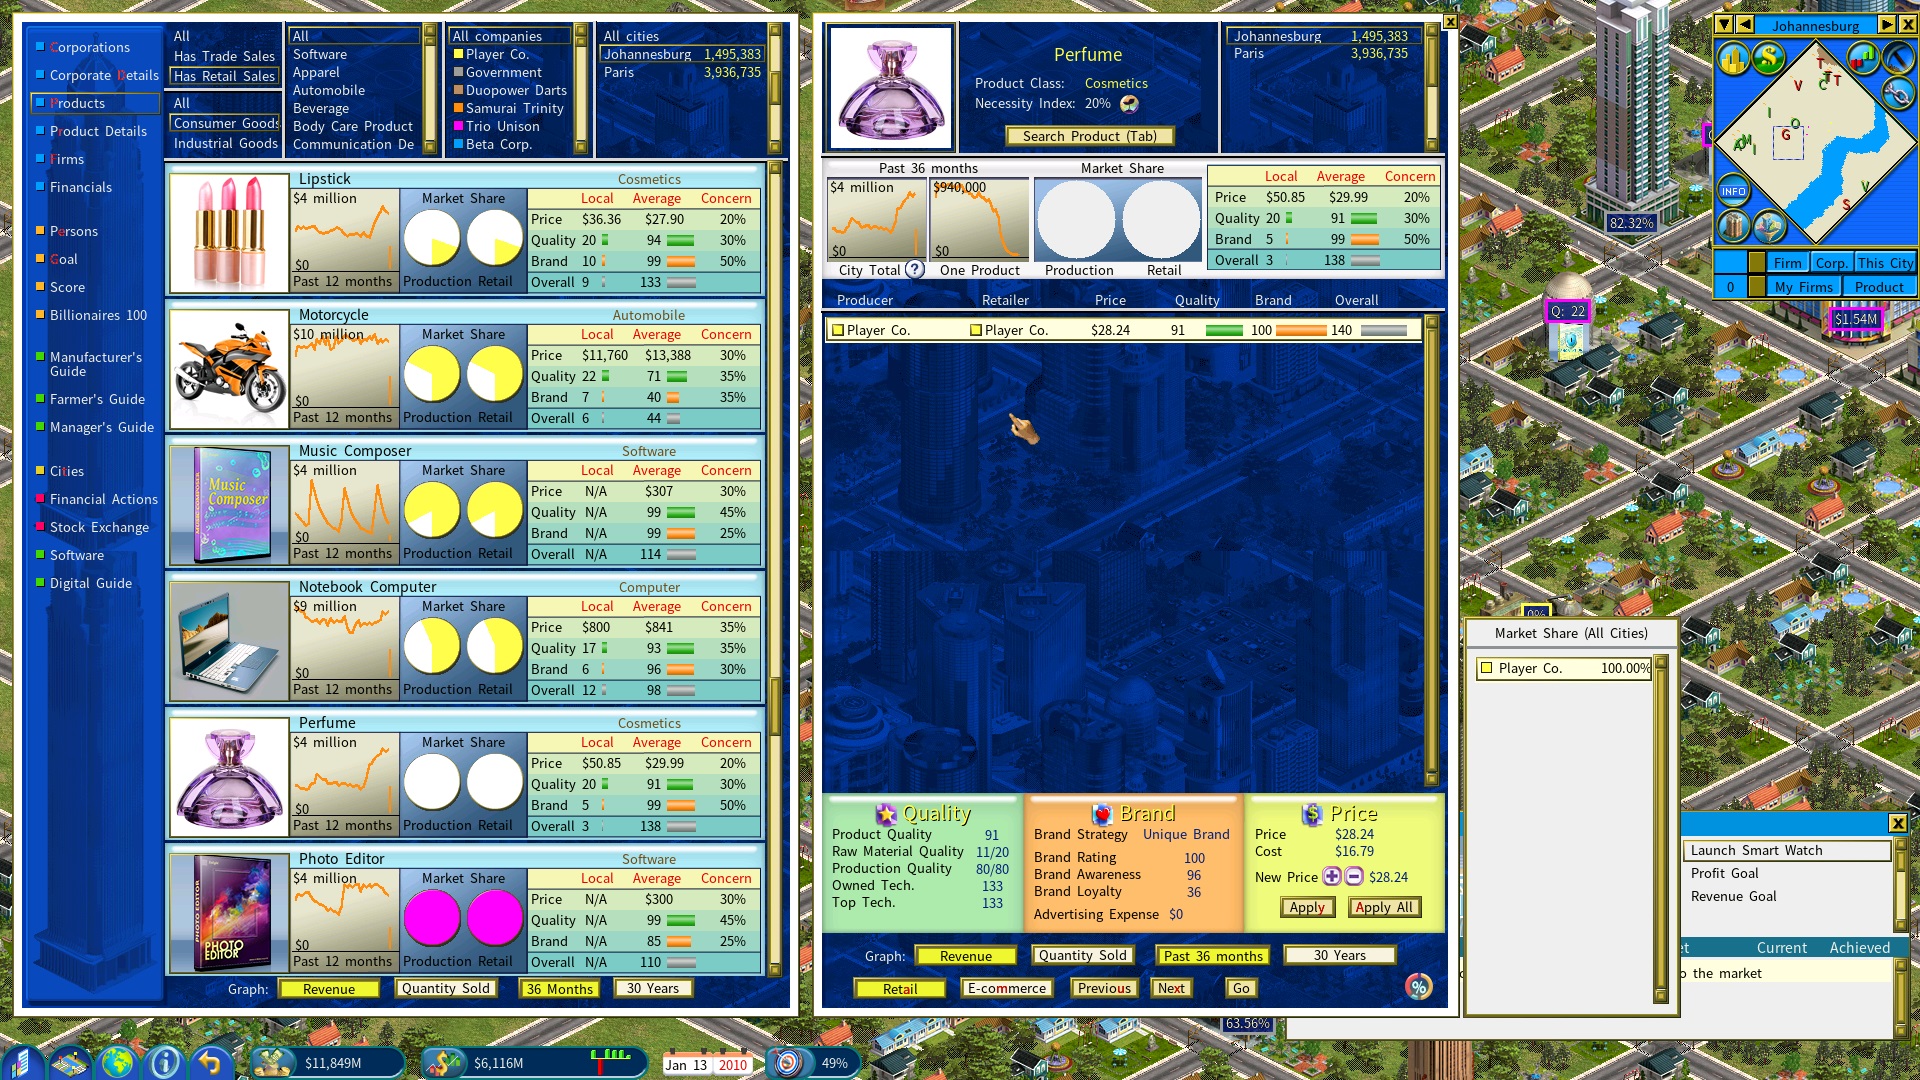Click the percent icon in product detail window
Image resolution: width=1920 pixels, height=1080 pixels.
(1418, 987)
